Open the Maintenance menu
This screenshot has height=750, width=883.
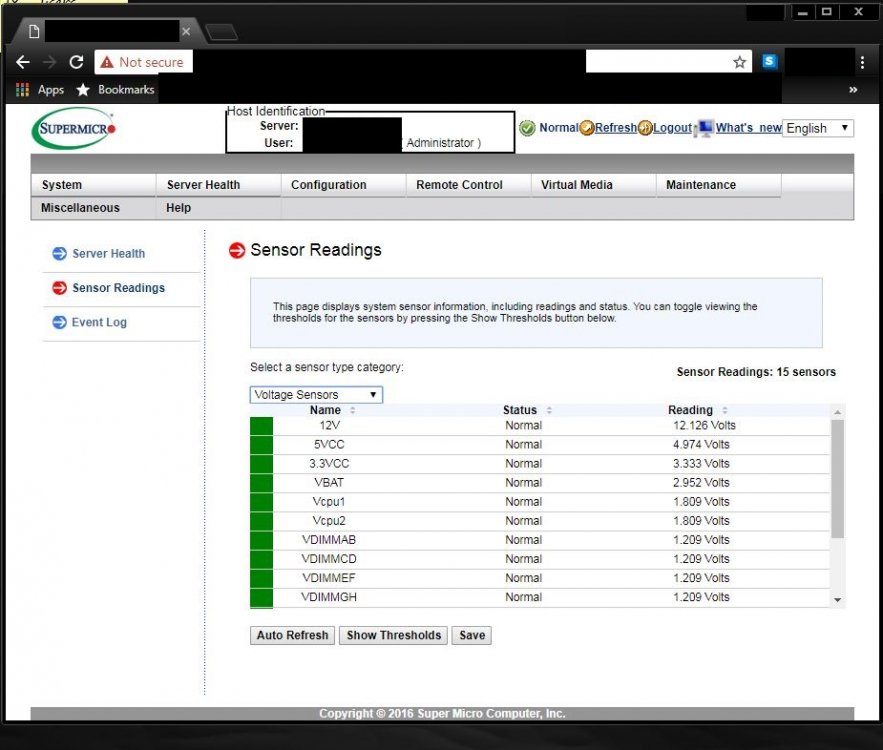[x=718, y=185]
